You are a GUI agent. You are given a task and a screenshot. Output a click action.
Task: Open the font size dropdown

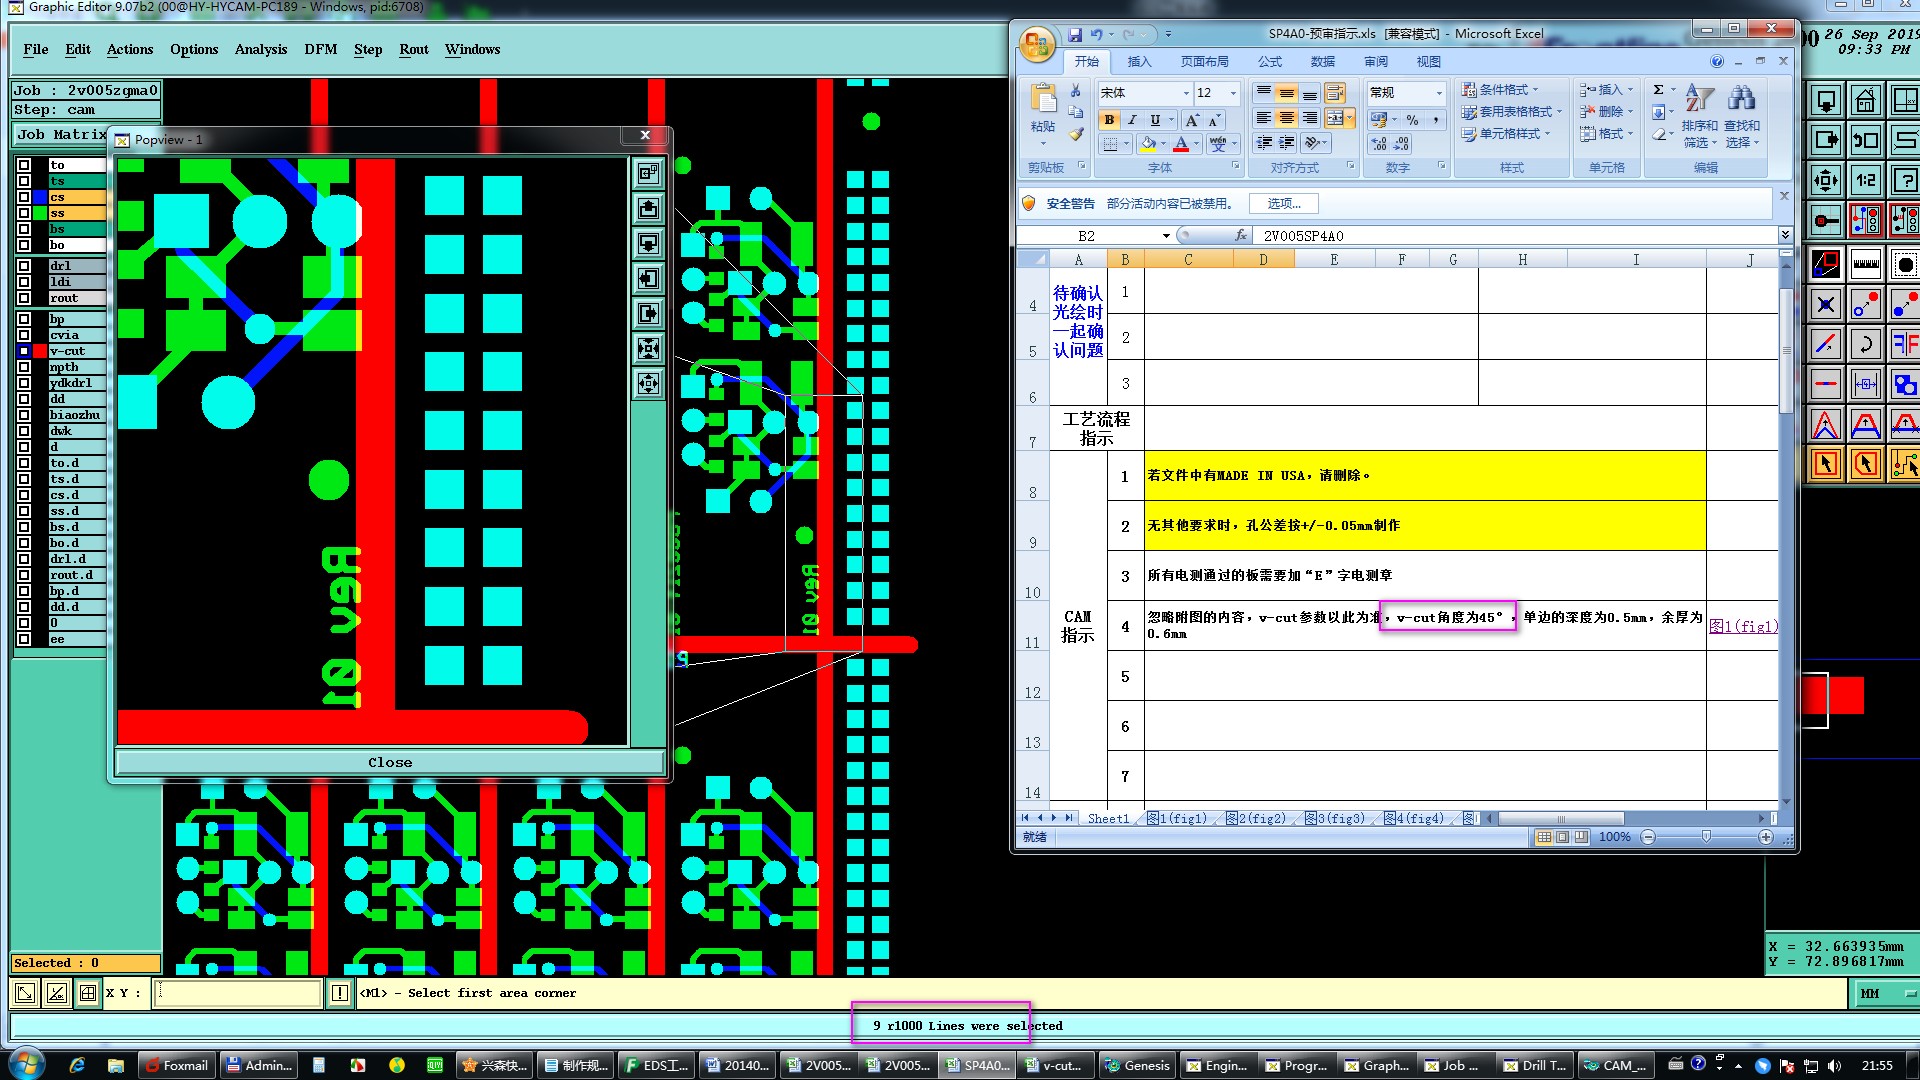1233,93
